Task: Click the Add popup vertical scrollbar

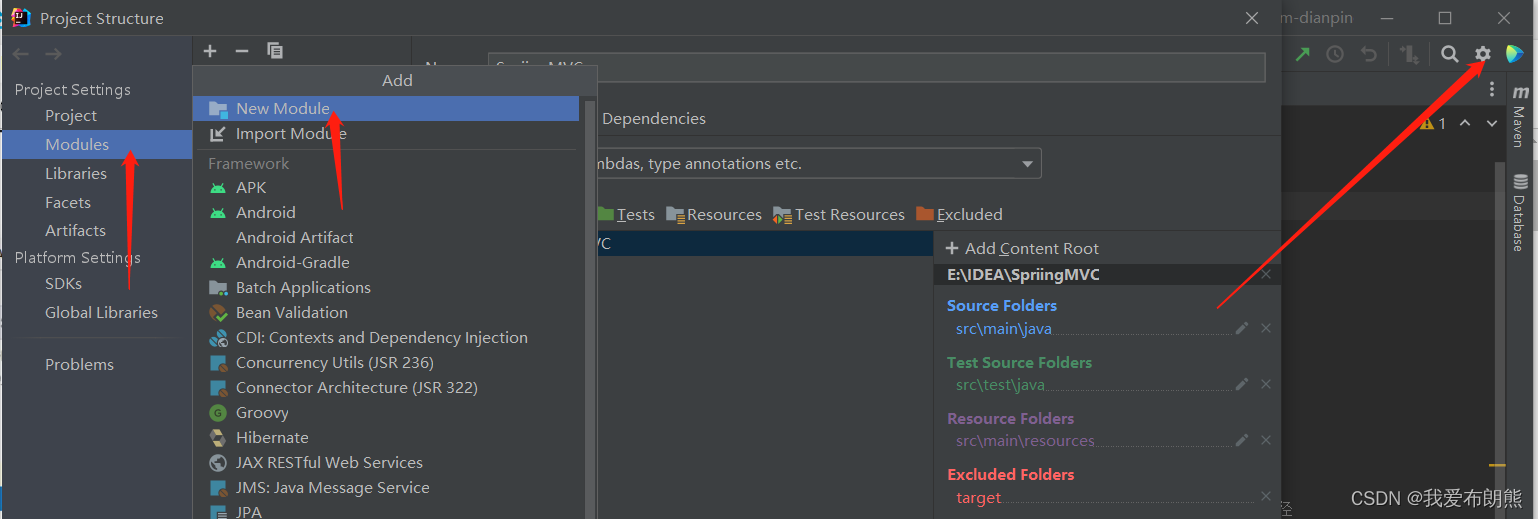Action: click(589, 308)
